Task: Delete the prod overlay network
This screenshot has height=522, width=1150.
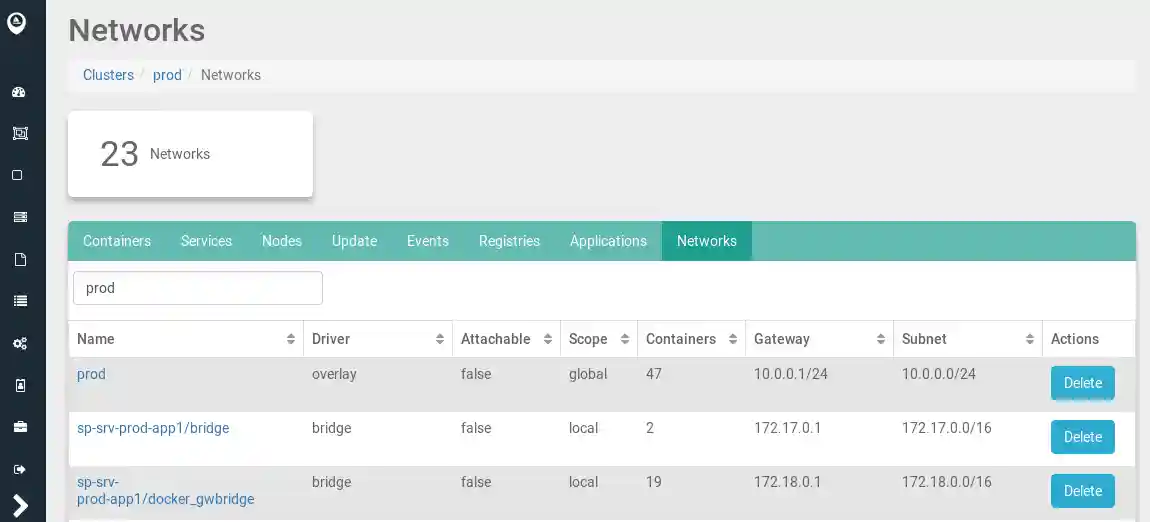Action: pyautogui.click(x=1083, y=383)
